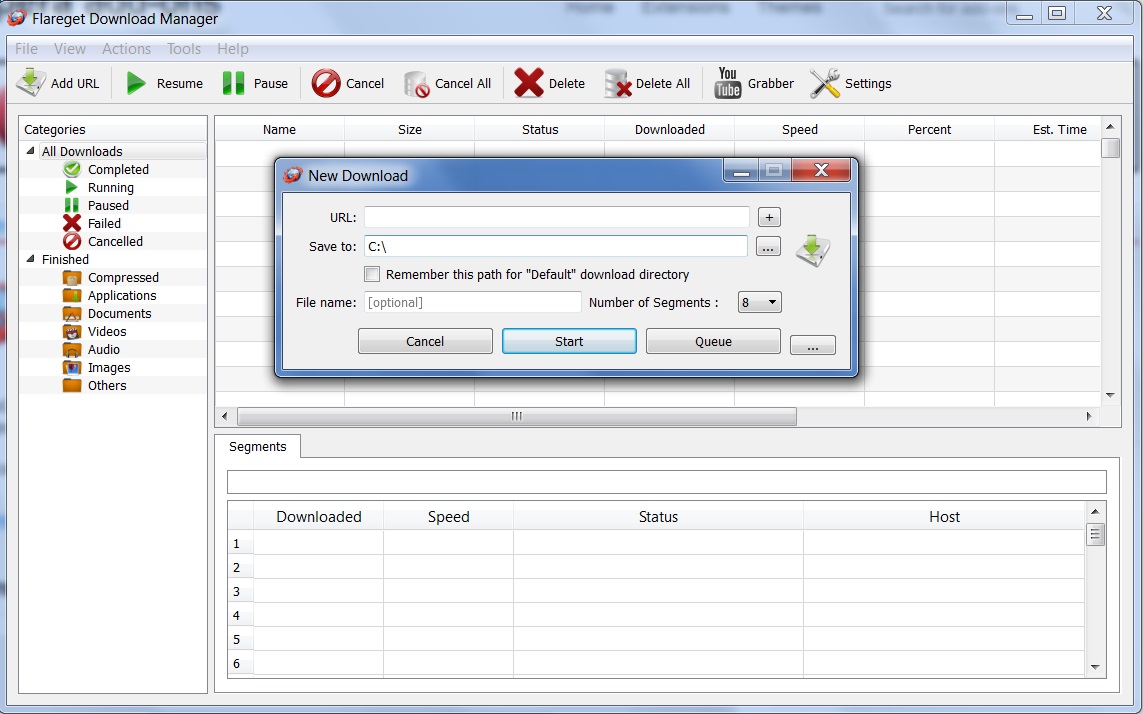Image resolution: width=1143 pixels, height=714 pixels.
Task: Click the Queue button
Action: point(713,341)
